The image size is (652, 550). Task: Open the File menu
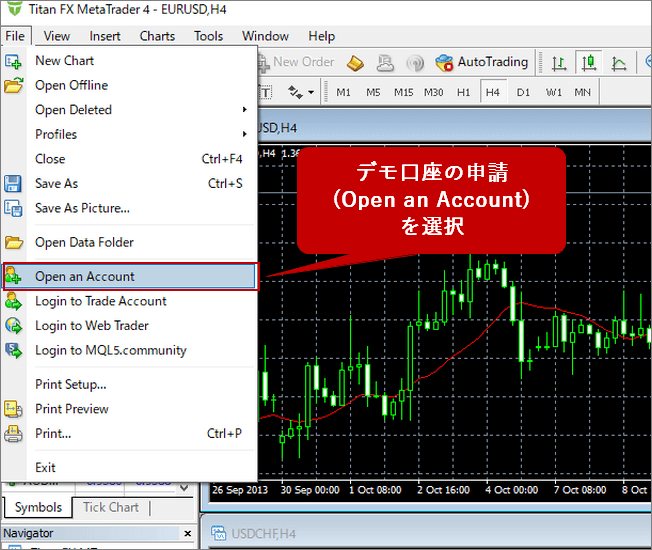click(x=15, y=36)
